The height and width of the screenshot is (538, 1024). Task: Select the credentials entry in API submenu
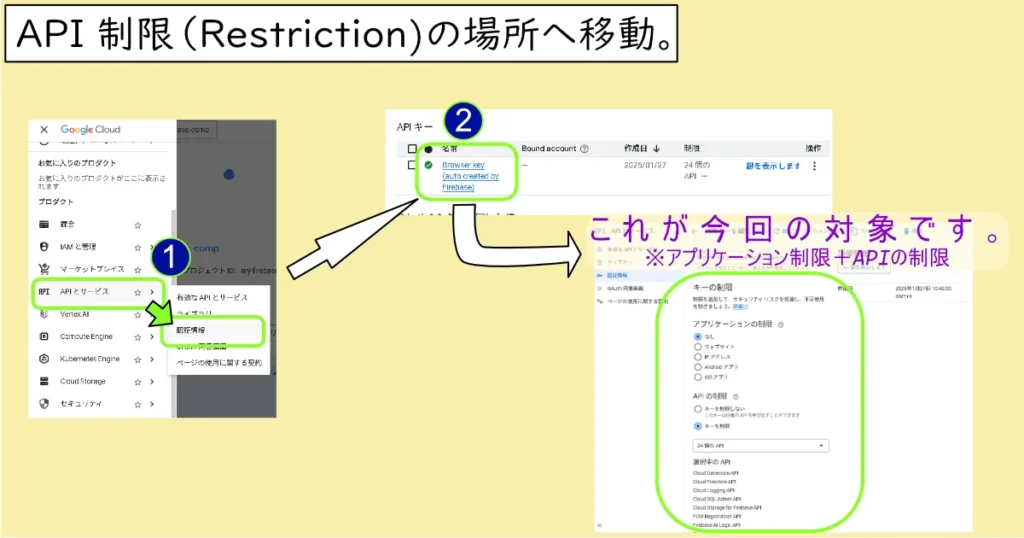[x=191, y=330]
